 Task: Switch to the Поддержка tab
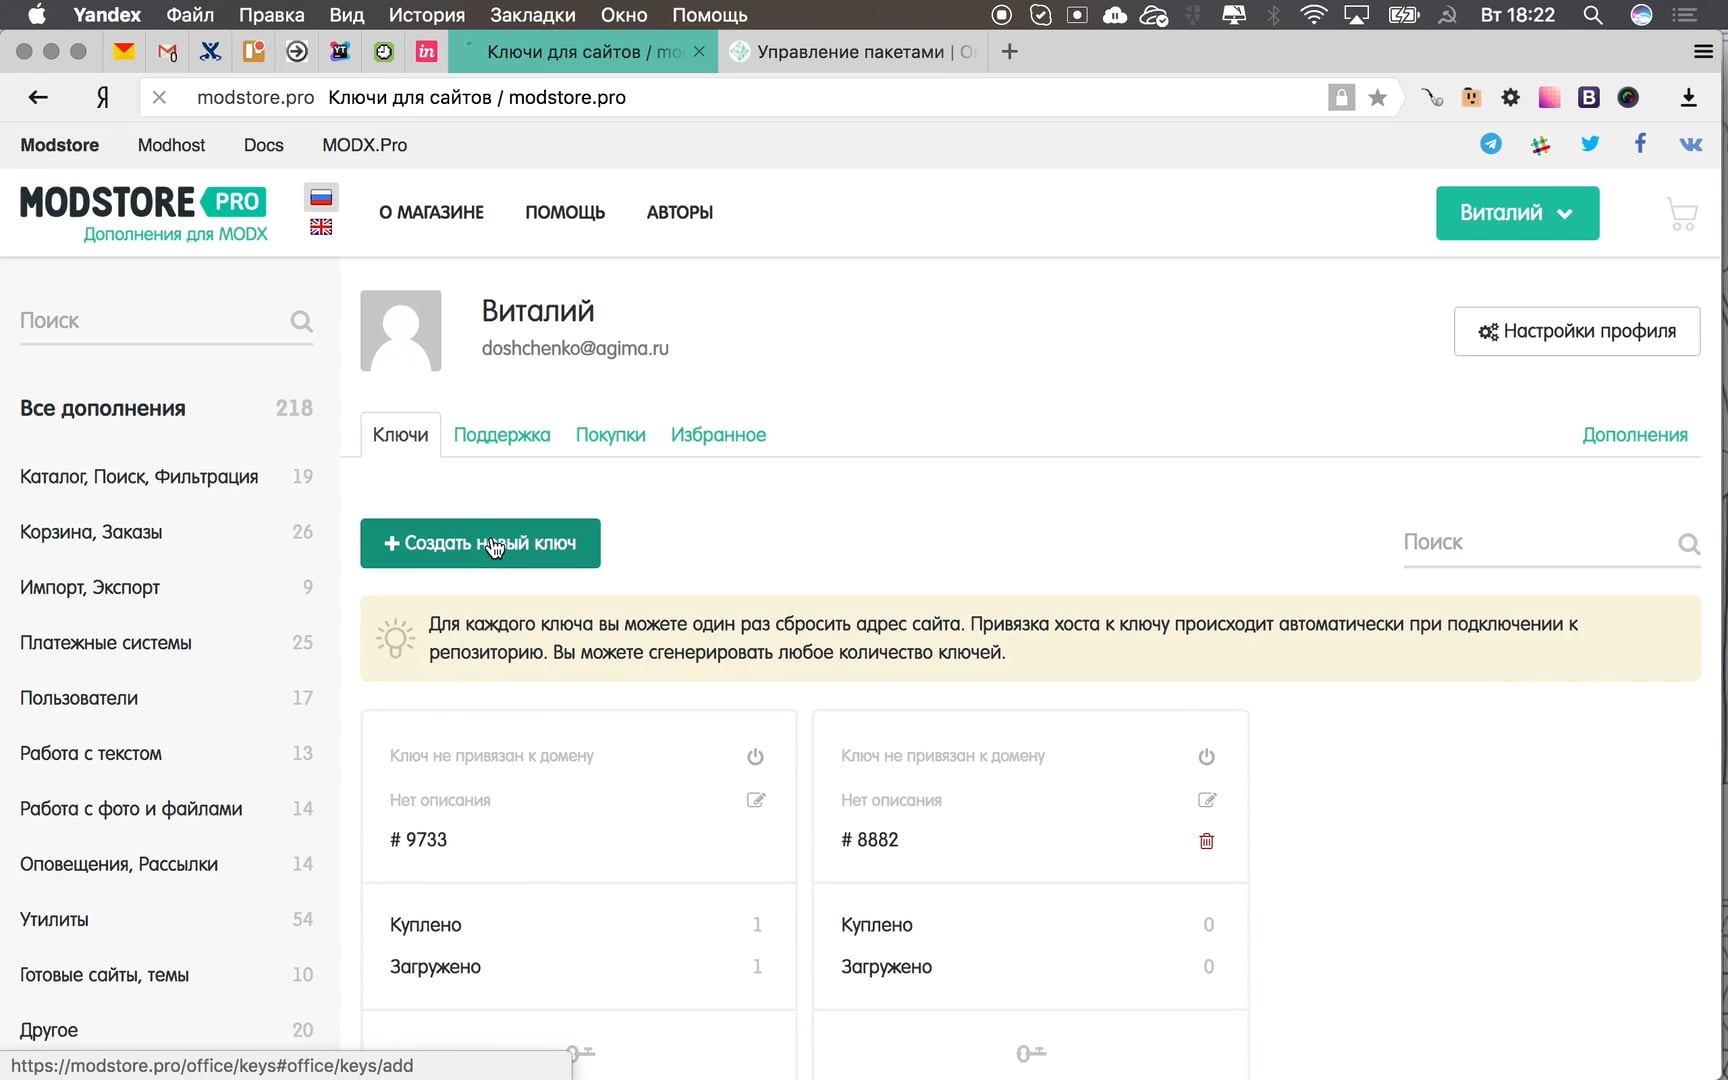pos(502,435)
